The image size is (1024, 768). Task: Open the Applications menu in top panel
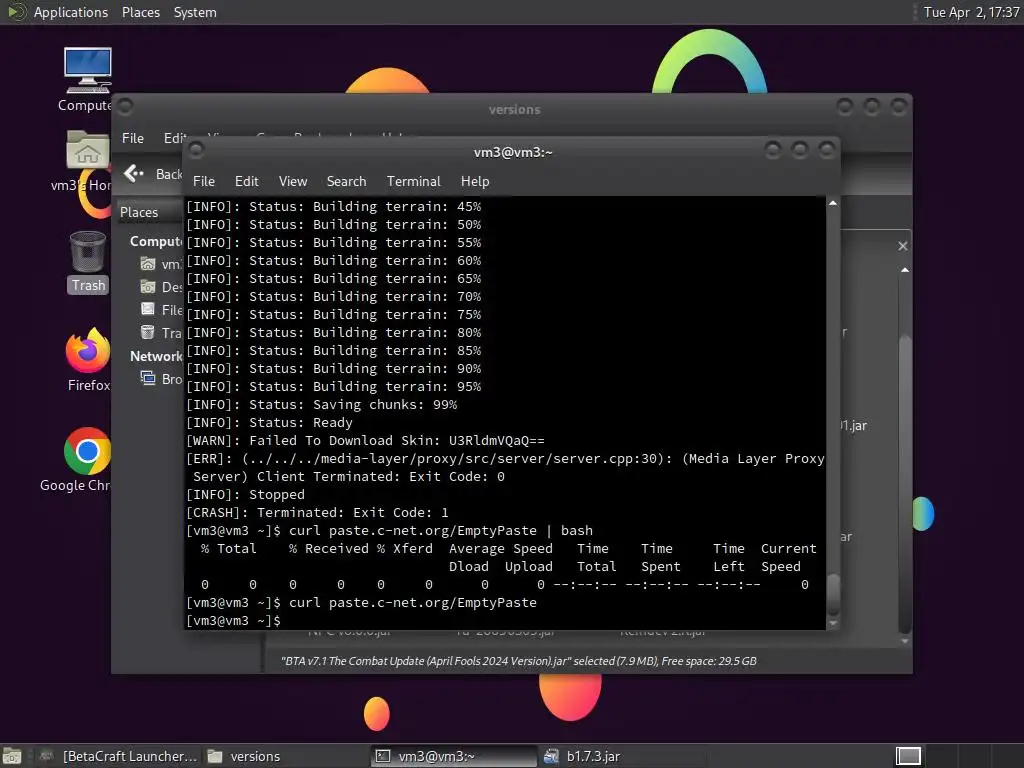[71, 12]
